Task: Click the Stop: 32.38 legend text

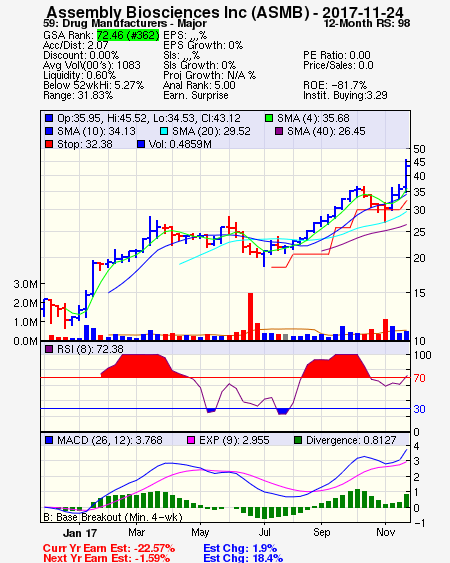Action: (85, 144)
